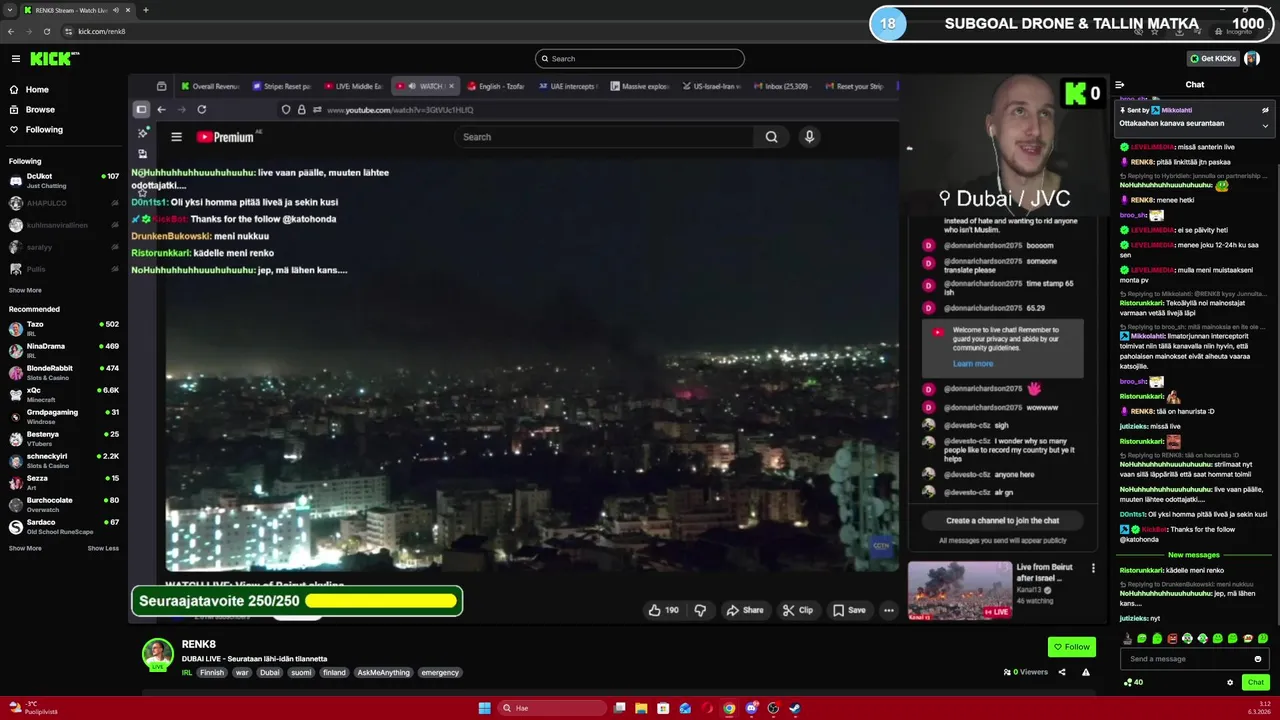Click the taskbar Hae search box
The height and width of the screenshot is (720, 1280).
(553, 708)
